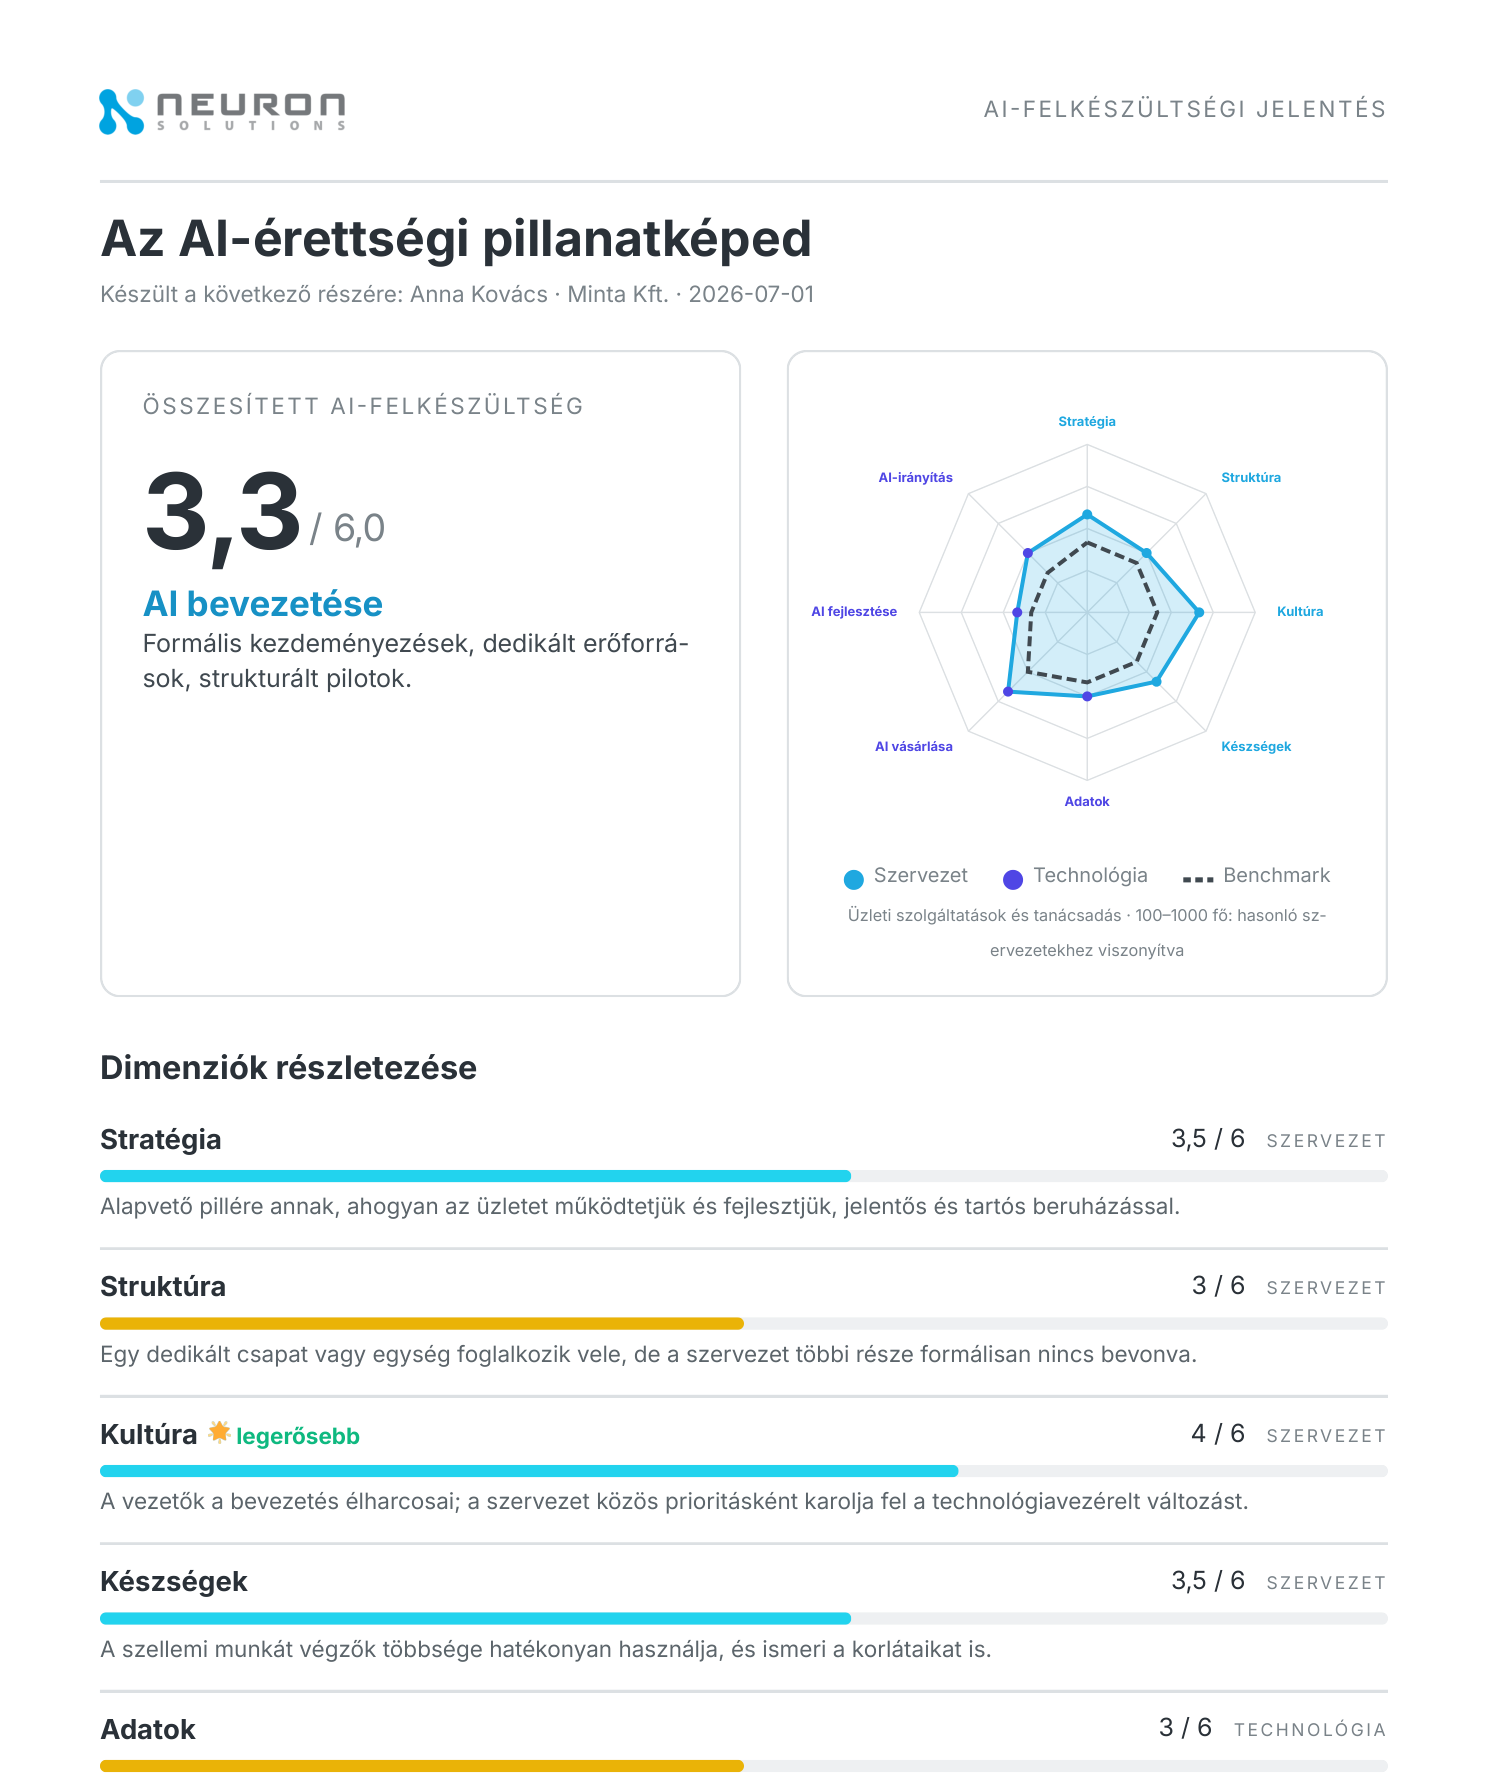Click the Adatok radar axis label
This screenshot has width=1488, height=1780.
tap(1087, 801)
